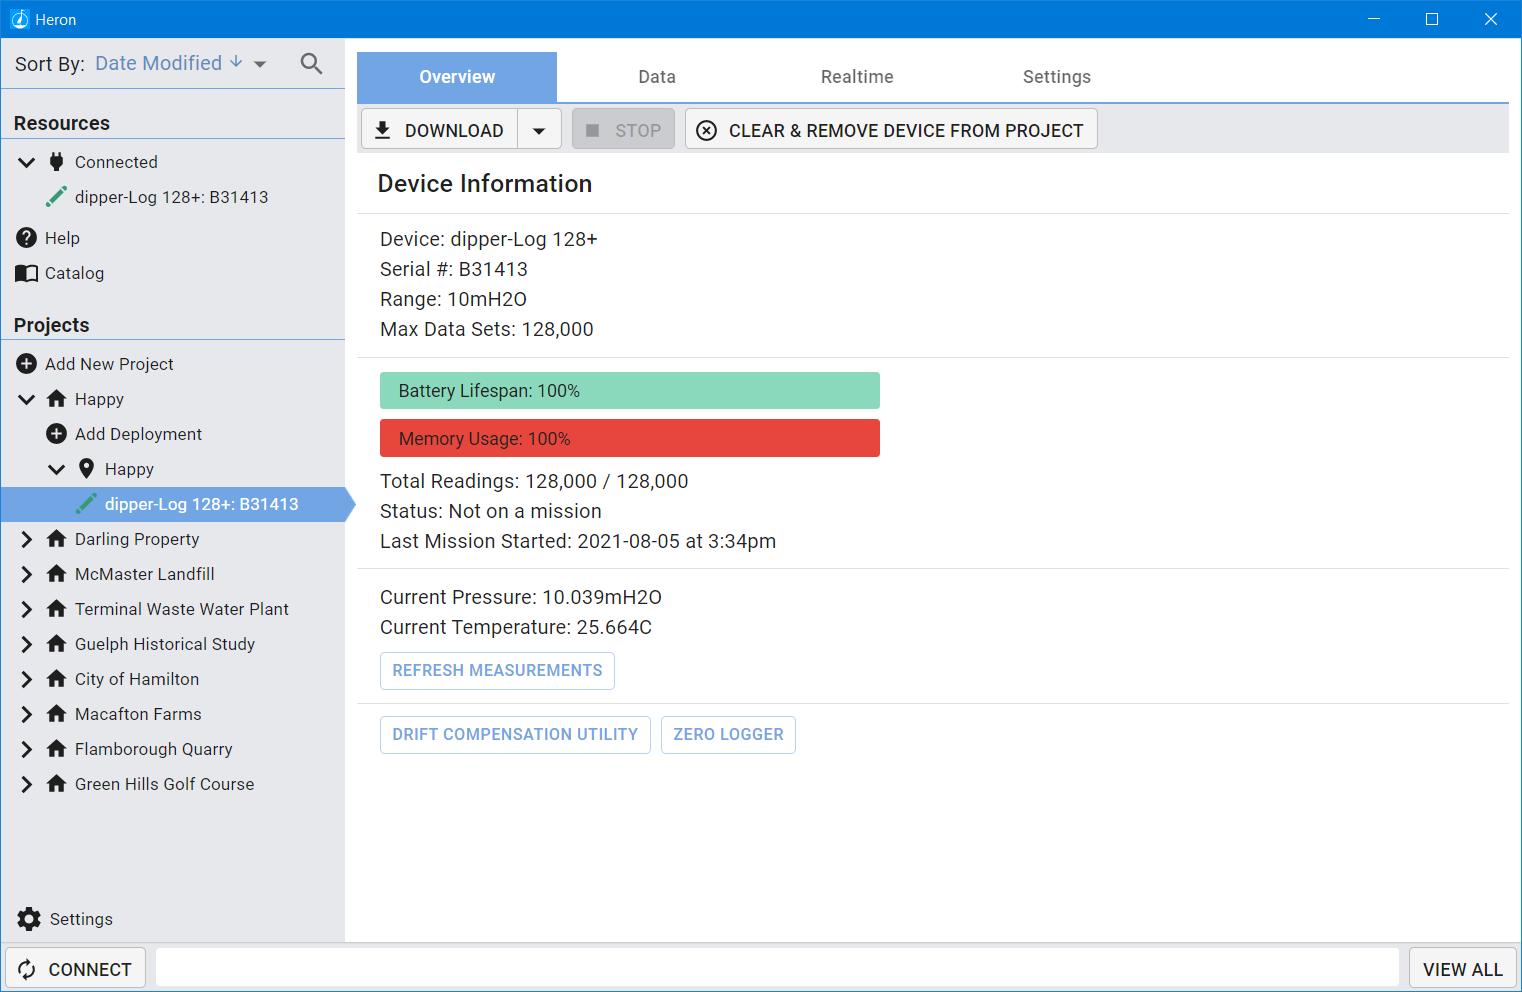
Task: Click the Battery Lifespan 100% bar
Action: point(630,391)
